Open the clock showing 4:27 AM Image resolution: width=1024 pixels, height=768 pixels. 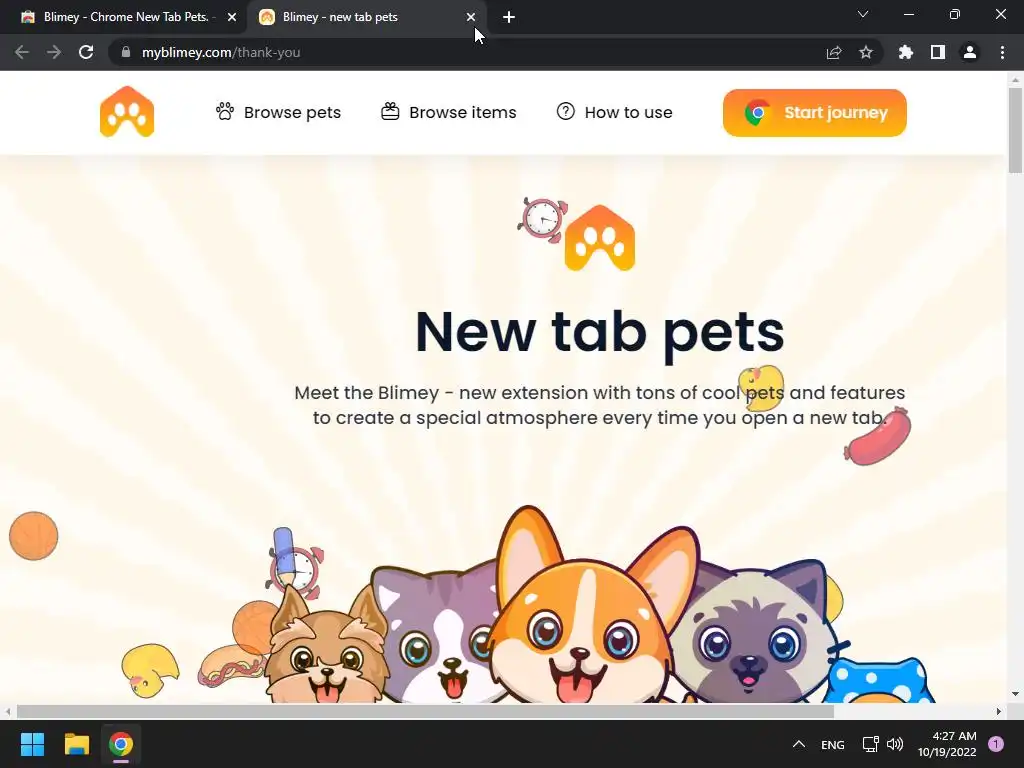pos(947,744)
